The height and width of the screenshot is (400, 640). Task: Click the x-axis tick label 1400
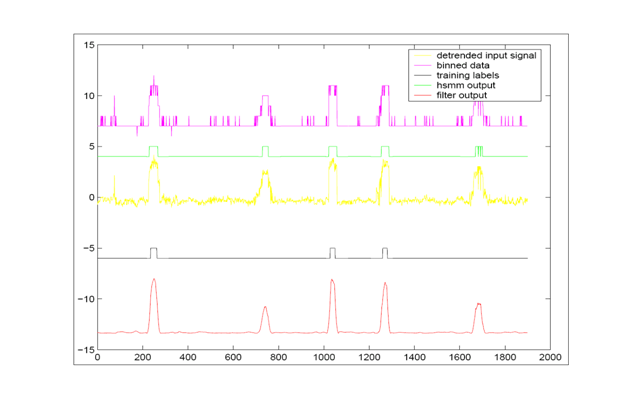(415, 358)
